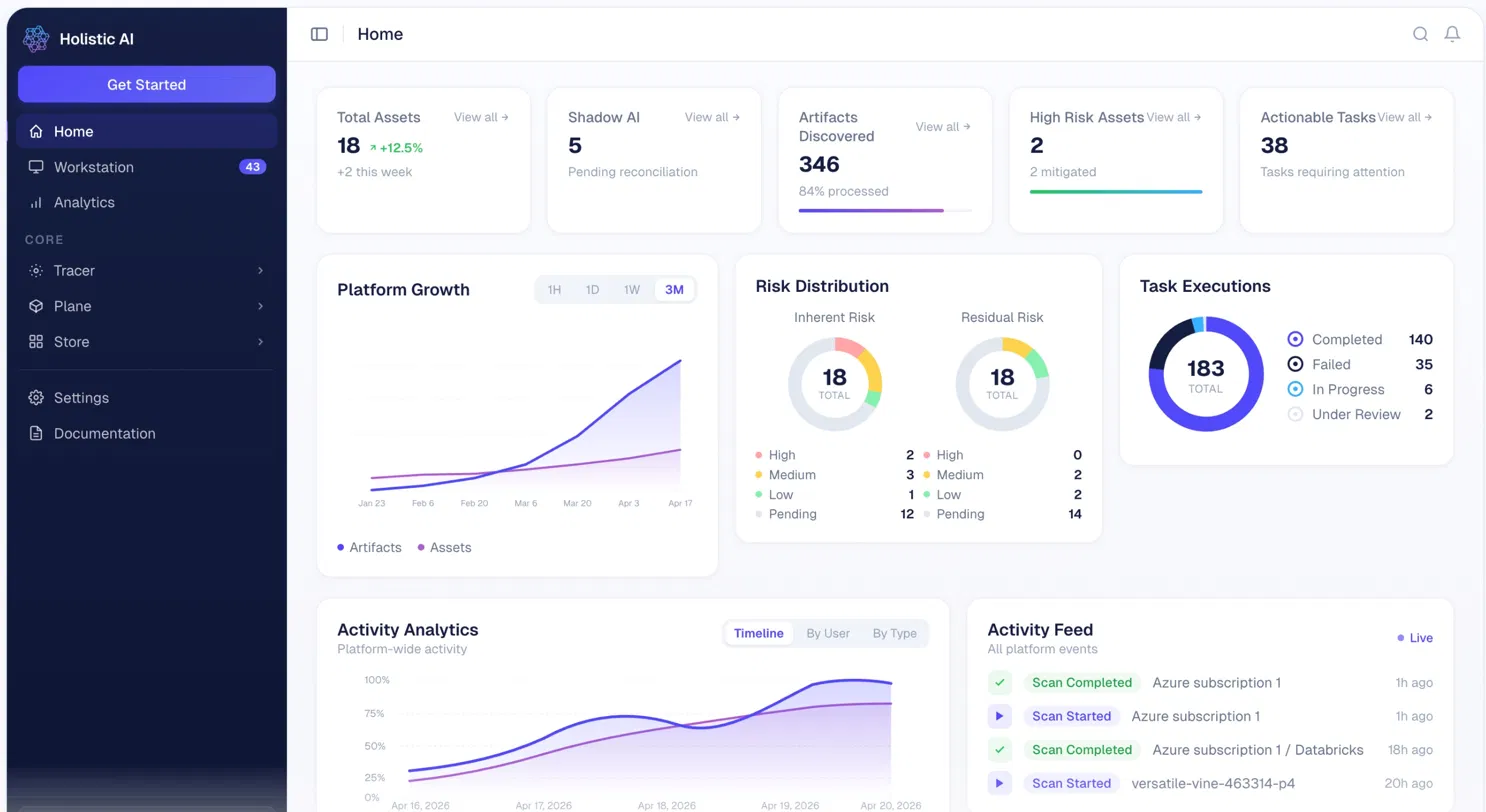The height and width of the screenshot is (812, 1486).
Task: Click View all on High Risk Assets card
Action: (x=1174, y=117)
